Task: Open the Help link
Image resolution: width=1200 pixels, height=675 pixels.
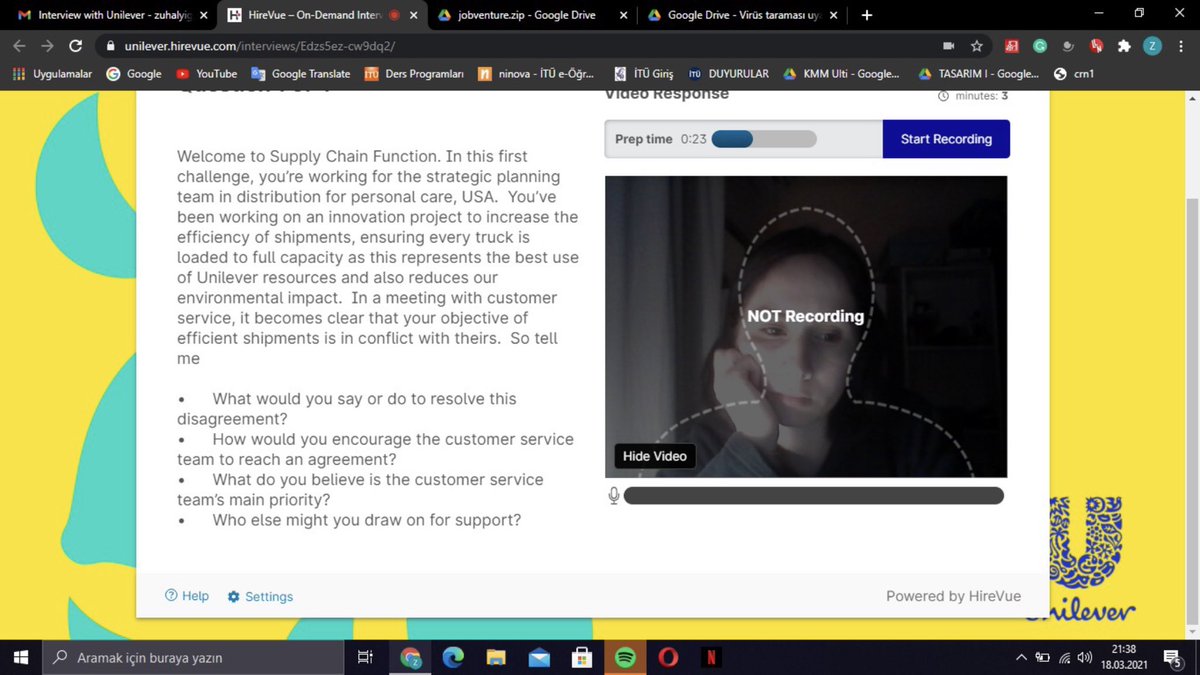Action: 187,596
